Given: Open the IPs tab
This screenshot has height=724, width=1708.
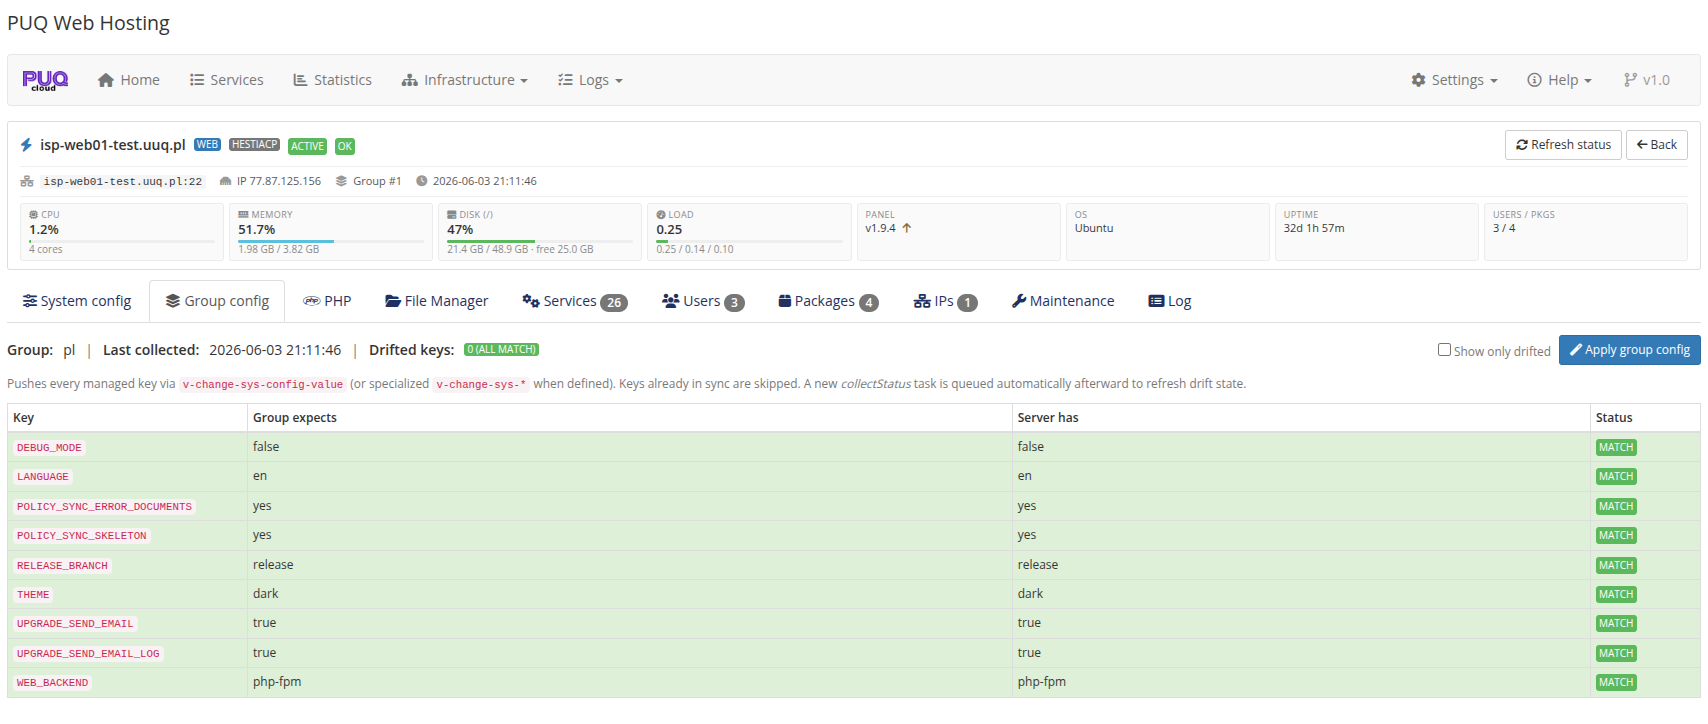Looking at the screenshot, I should pos(946,301).
